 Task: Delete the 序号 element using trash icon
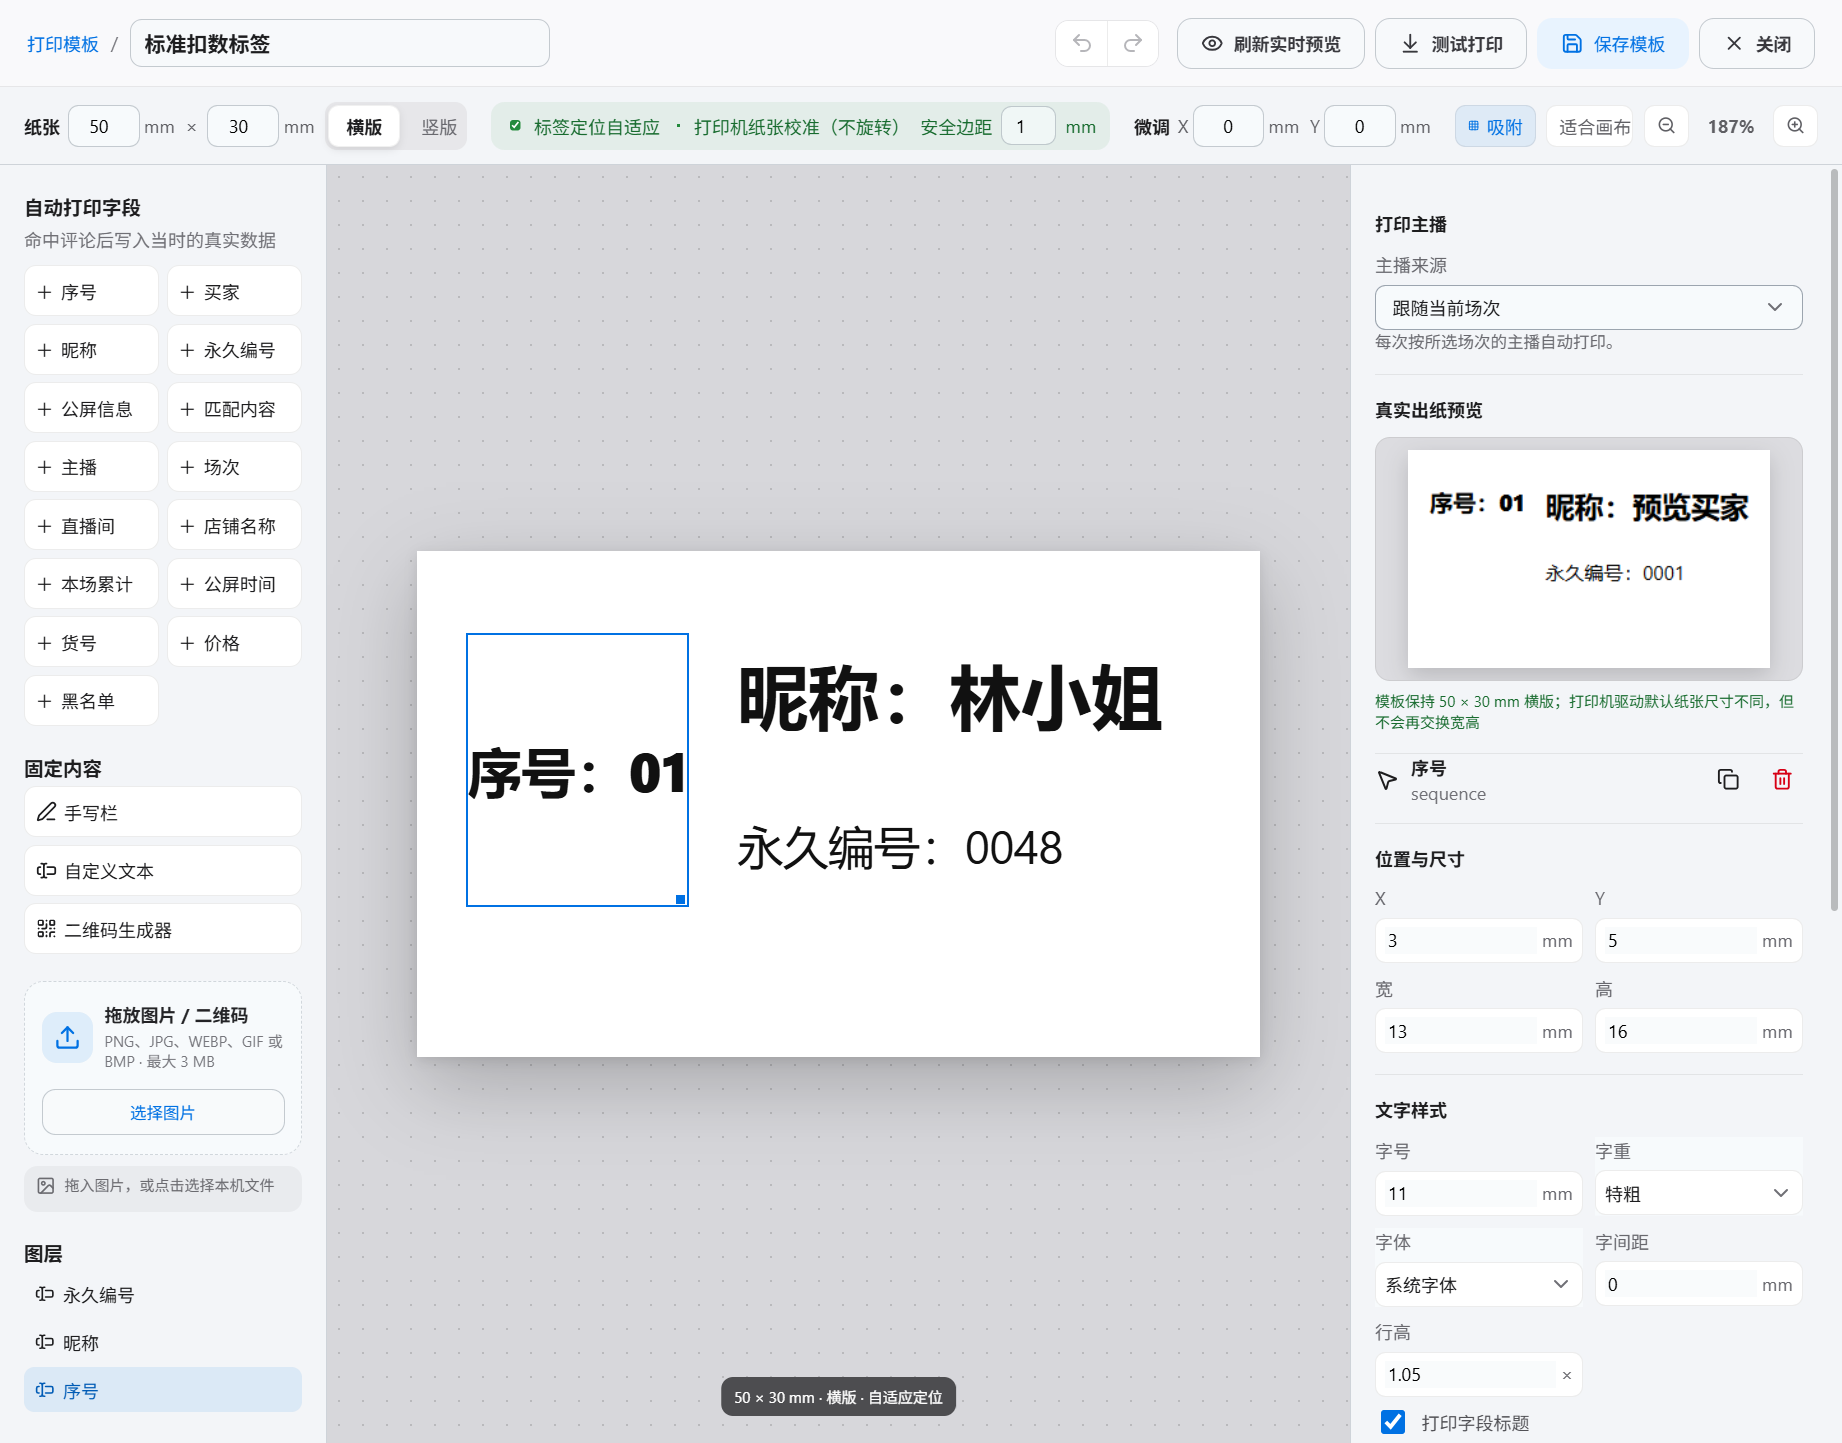tap(1782, 779)
